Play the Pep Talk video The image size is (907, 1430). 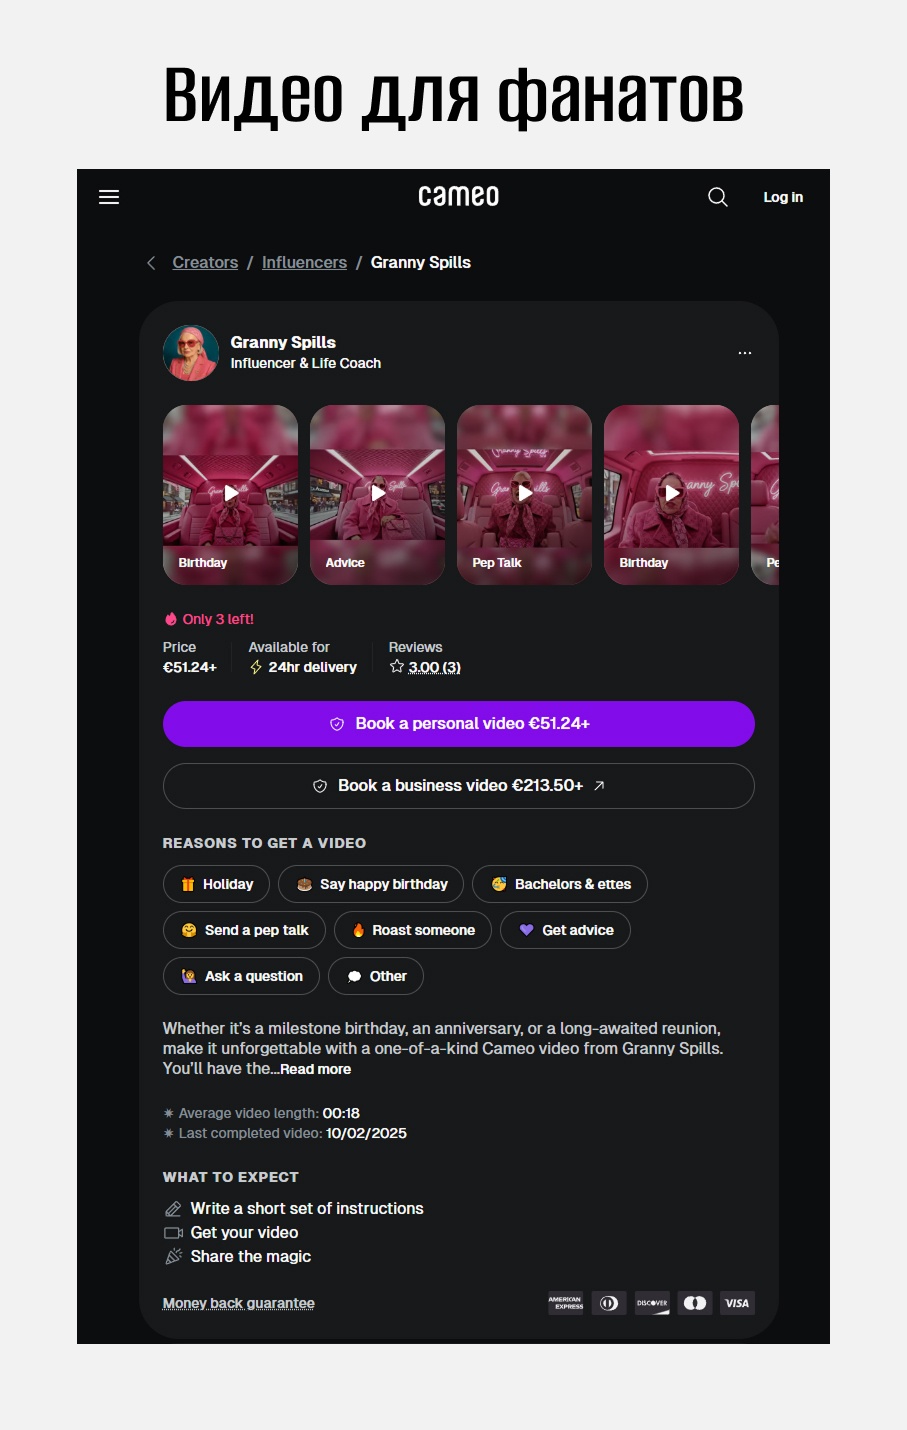tap(524, 494)
